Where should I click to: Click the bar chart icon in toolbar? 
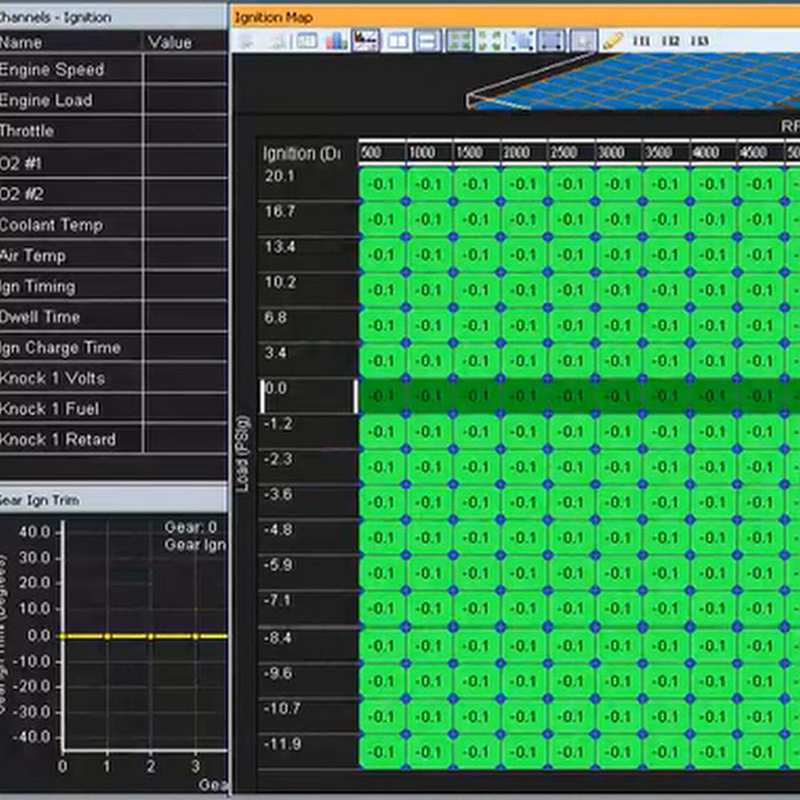[x=336, y=41]
